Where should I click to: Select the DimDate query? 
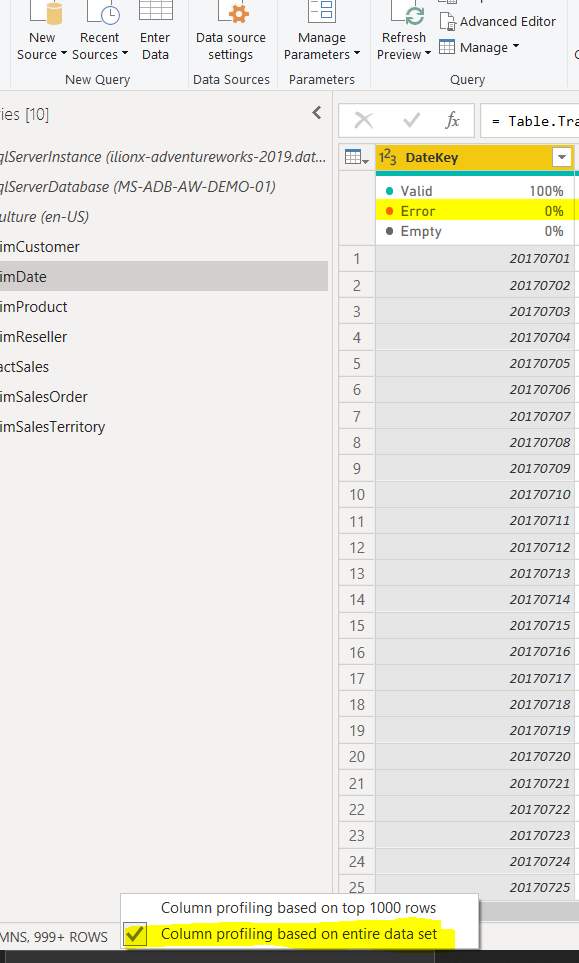164,276
